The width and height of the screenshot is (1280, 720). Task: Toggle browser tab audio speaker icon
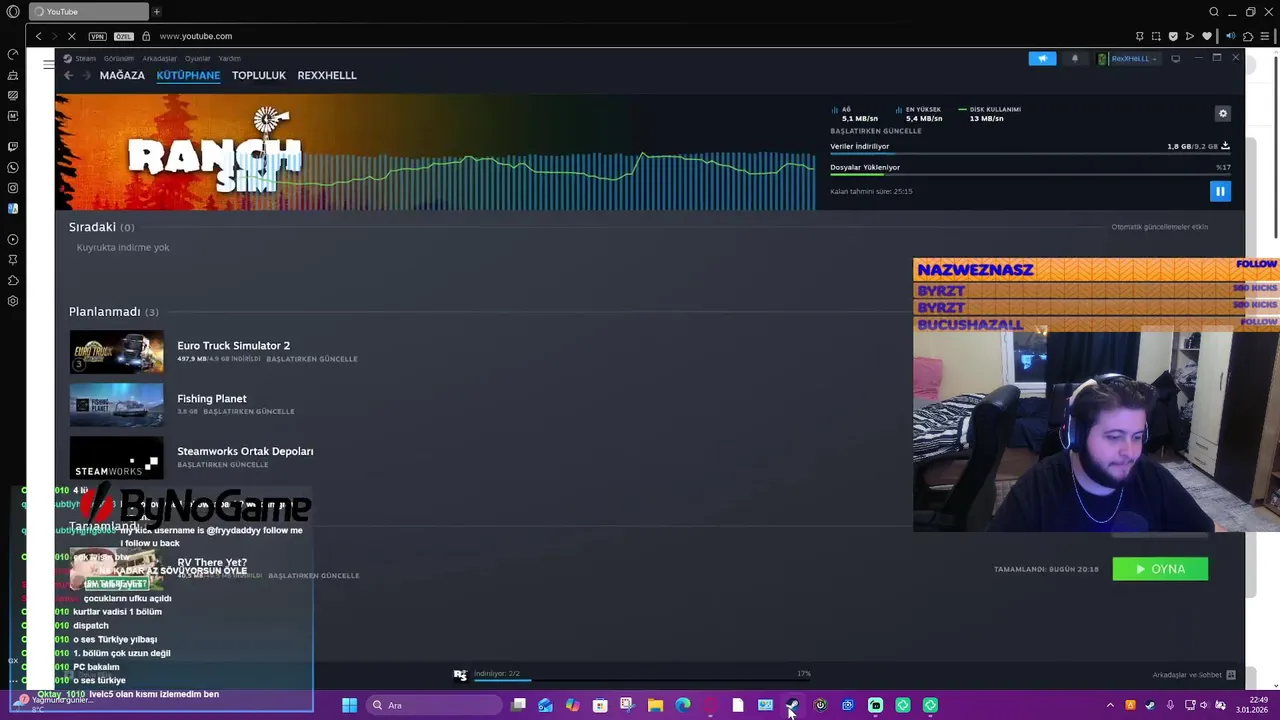pyautogui.click(x=1230, y=36)
